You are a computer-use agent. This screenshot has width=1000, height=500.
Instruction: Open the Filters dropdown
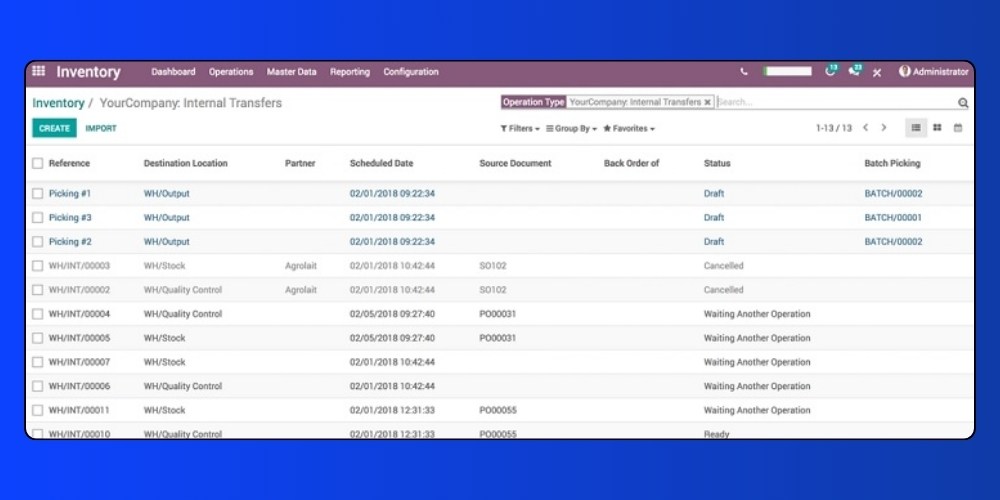pos(520,128)
